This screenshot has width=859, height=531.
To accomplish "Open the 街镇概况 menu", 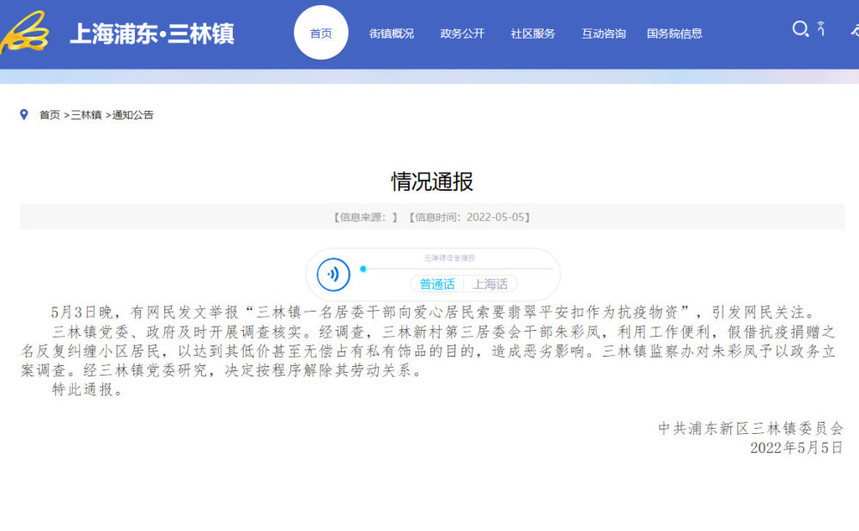I will pos(392,33).
